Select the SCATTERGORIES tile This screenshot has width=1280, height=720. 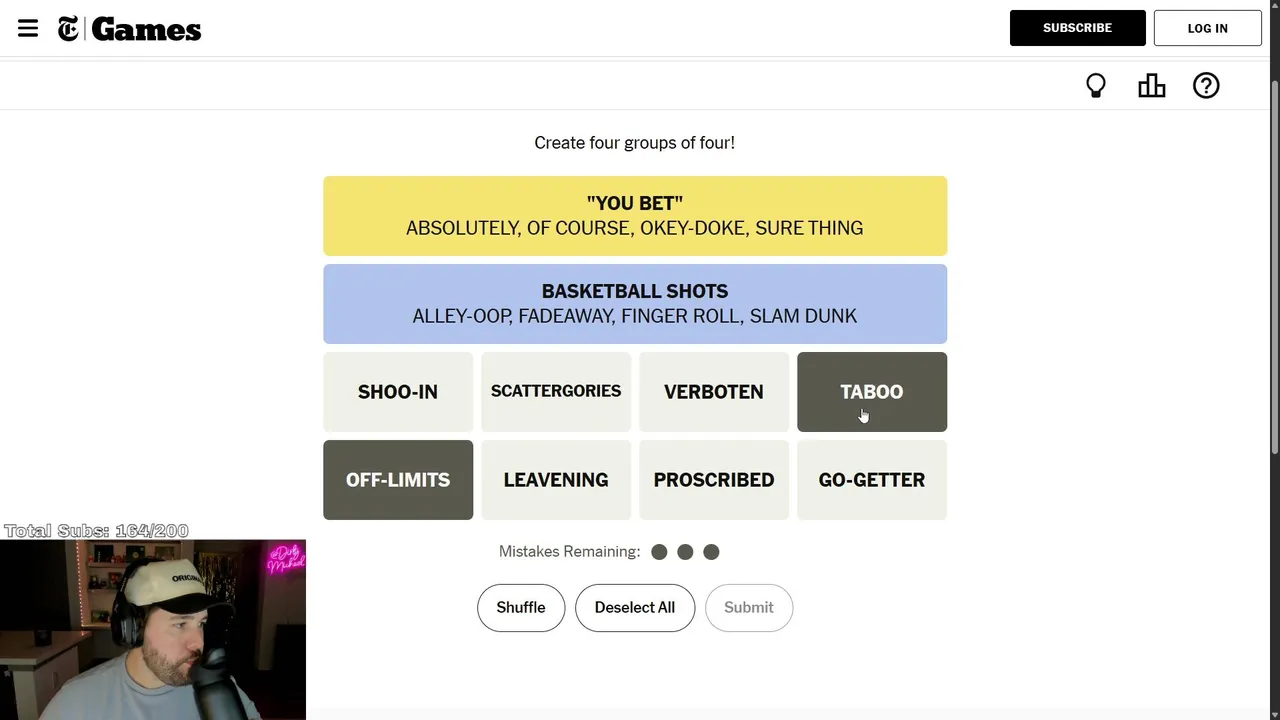(x=556, y=392)
